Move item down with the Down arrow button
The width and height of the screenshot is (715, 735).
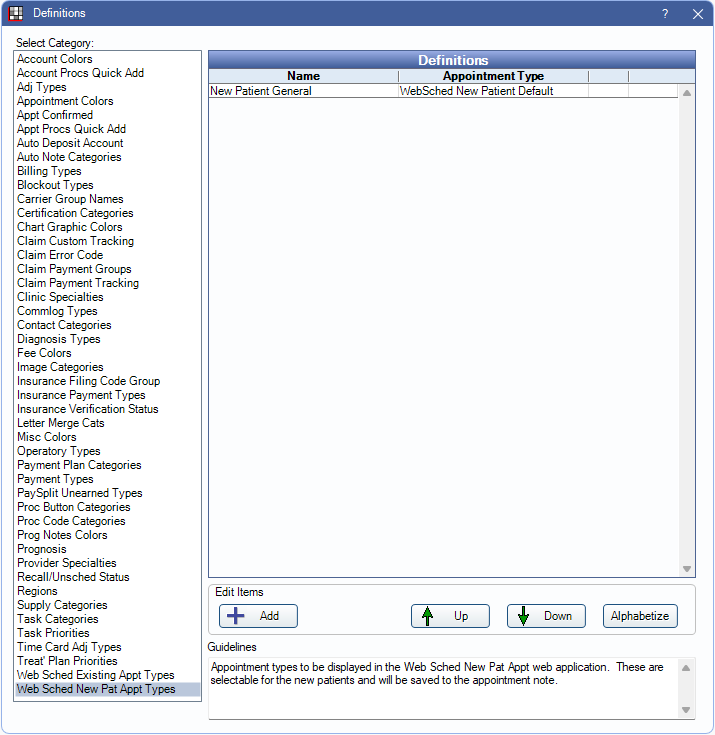[546, 616]
